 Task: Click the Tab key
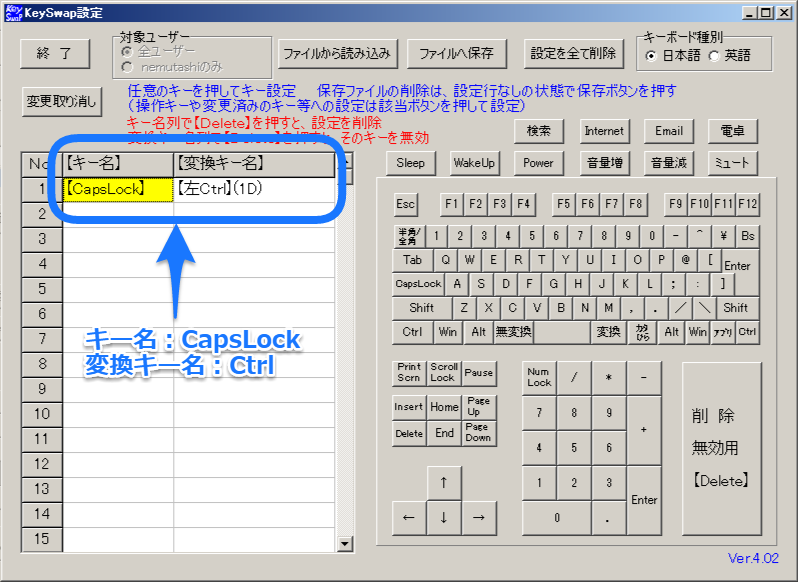pyautogui.click(x=413, y=260)
